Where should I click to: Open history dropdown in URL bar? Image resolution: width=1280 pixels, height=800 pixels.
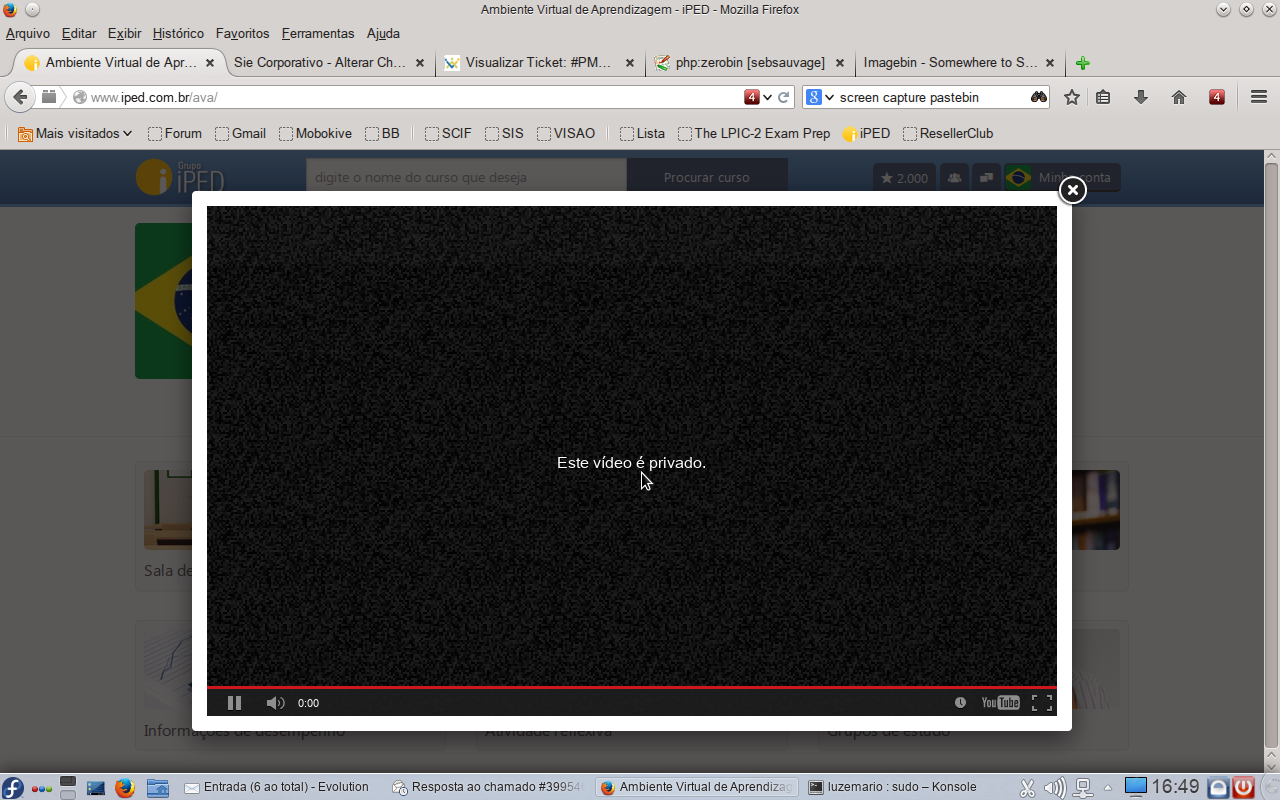767,97
